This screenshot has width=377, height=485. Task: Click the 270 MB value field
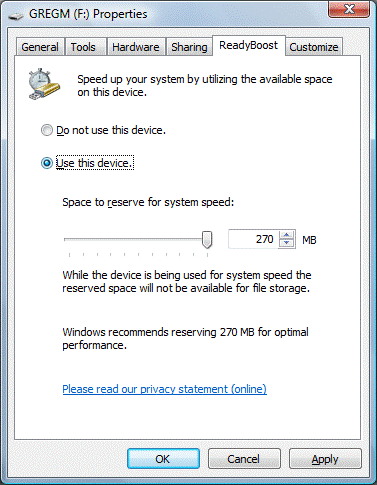[253, 239]
